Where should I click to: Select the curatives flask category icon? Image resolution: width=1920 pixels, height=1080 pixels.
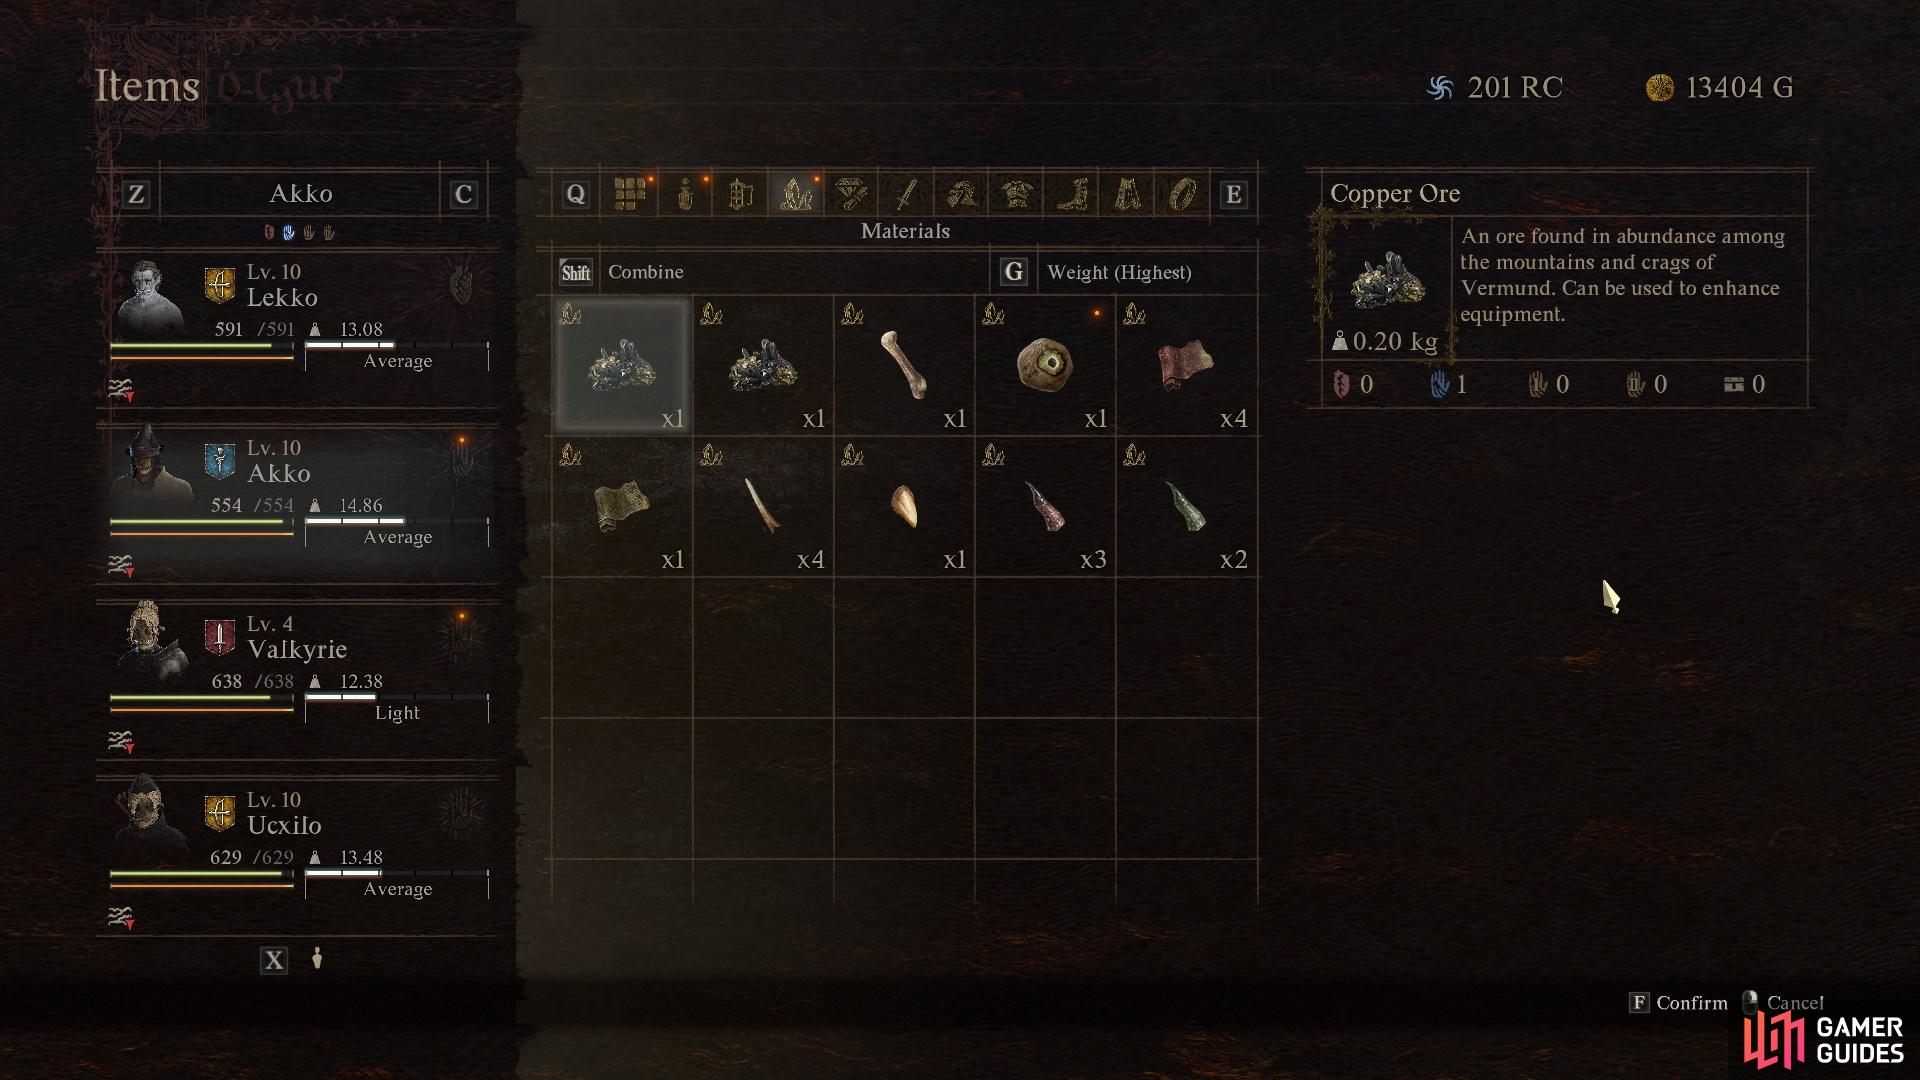(685, 194)
